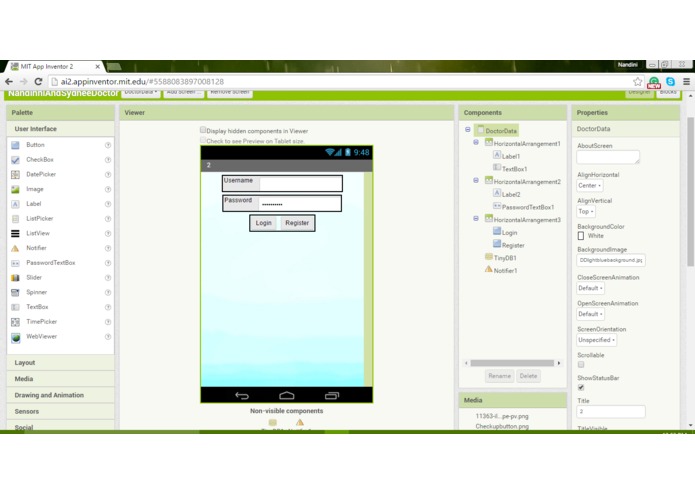
Task: Click the BackgroundImage file field
Action: (611, 261)
